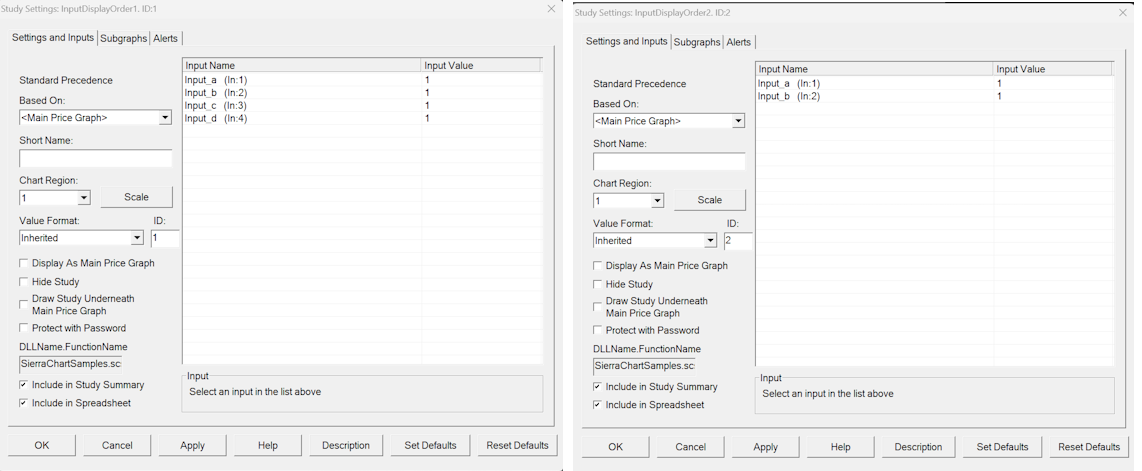Switch to Alerts tab in InputDisplayOrder2 dialog
Image resolution: width=1142 pixels, height=471 pixels.
click(739, 42)
